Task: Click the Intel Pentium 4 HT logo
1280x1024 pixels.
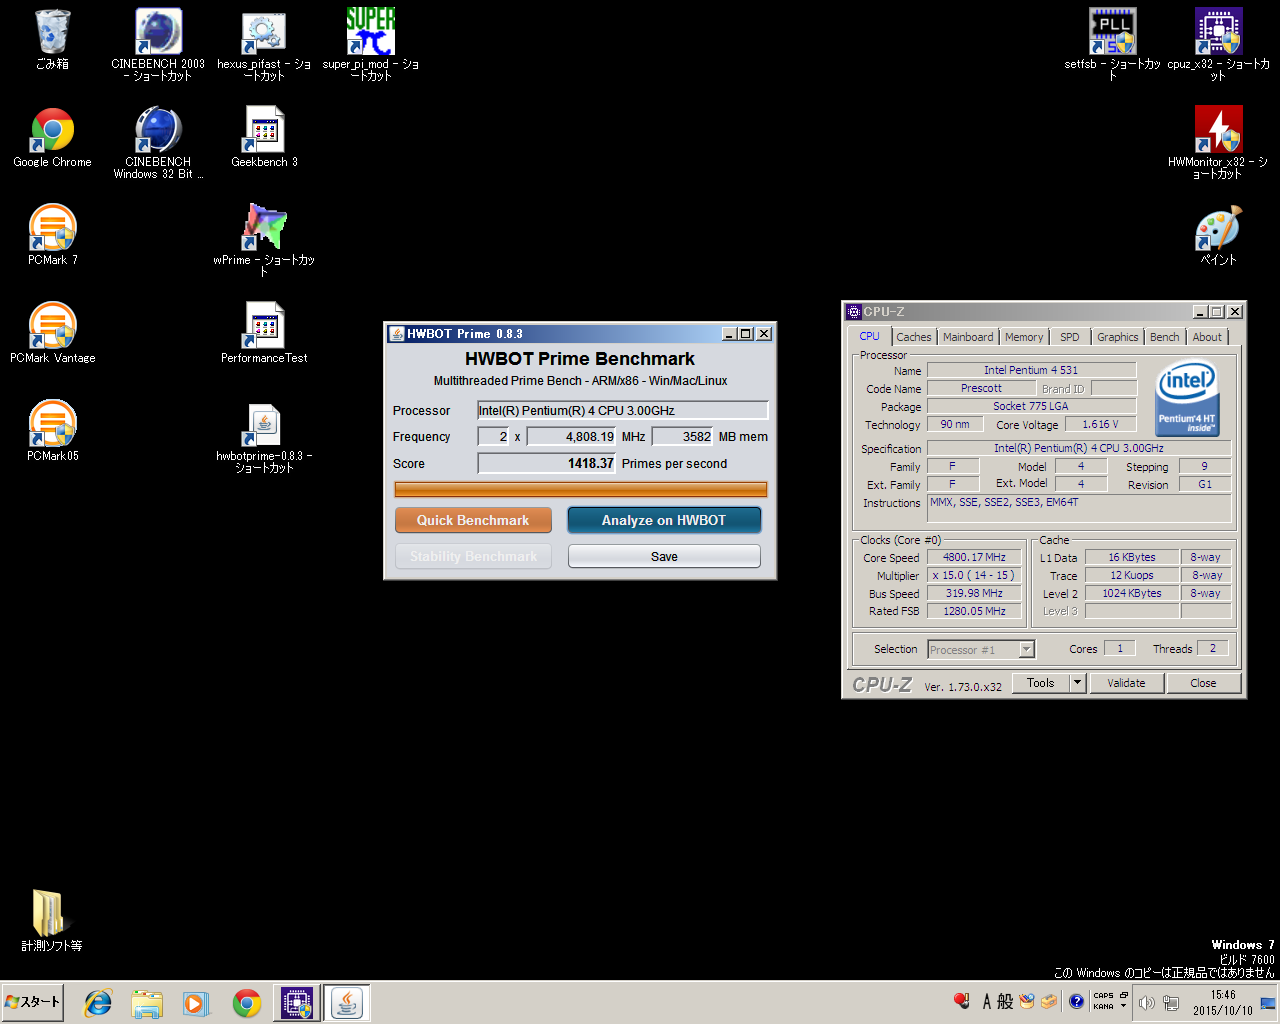Action: [x=1187, y=399]
